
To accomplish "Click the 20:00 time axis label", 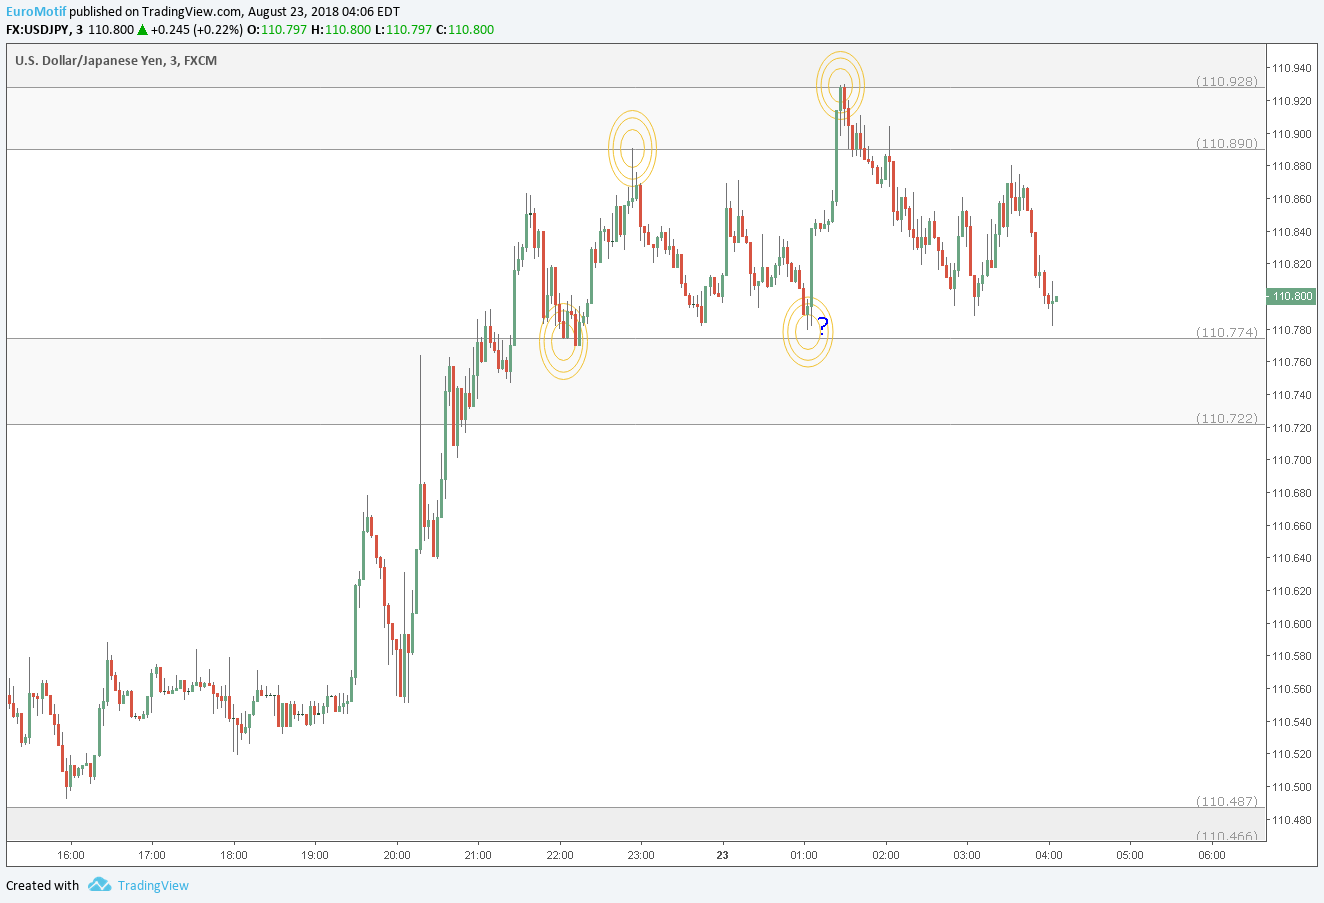I will 397,855.
